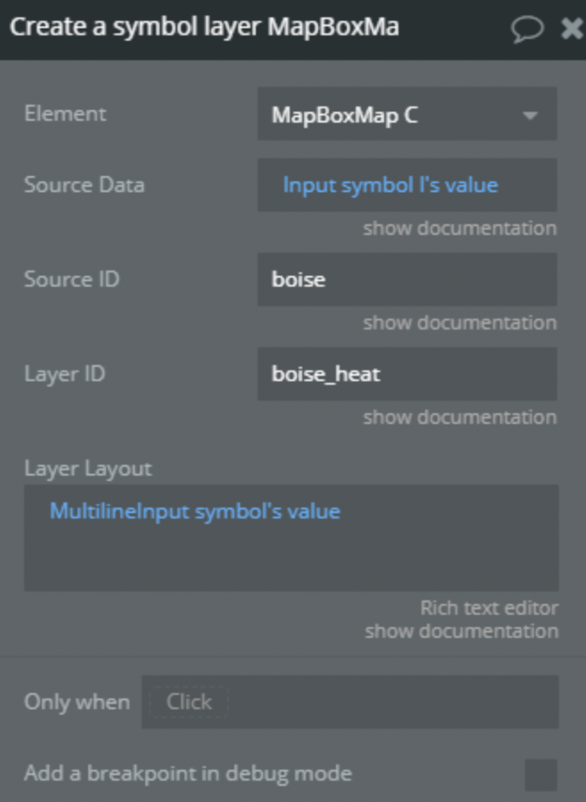Edit the Input symbol I's value expression
The height and width of the screenshot is (802, 586).
point(390,185)
